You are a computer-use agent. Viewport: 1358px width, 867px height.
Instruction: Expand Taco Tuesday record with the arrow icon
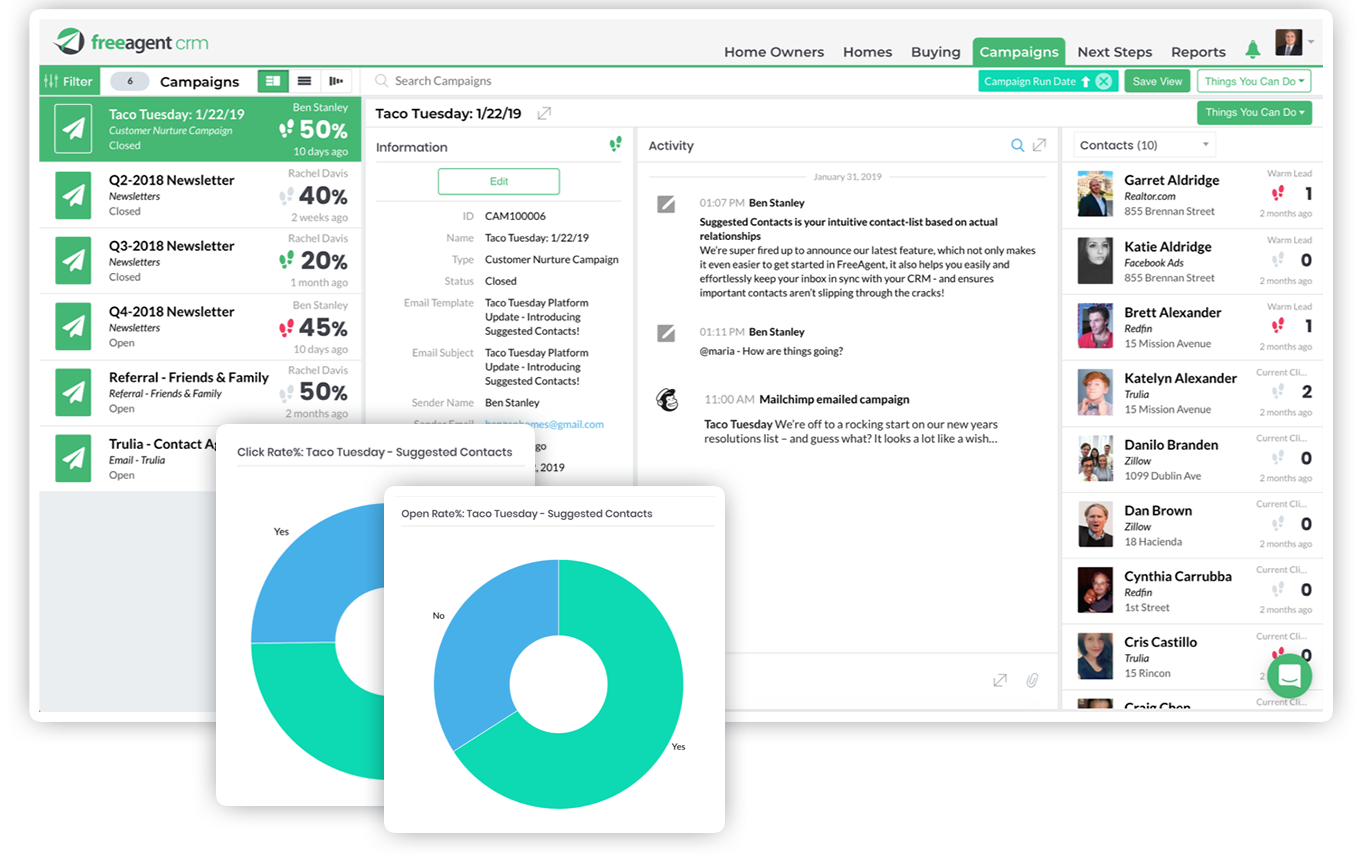[544, 114]
